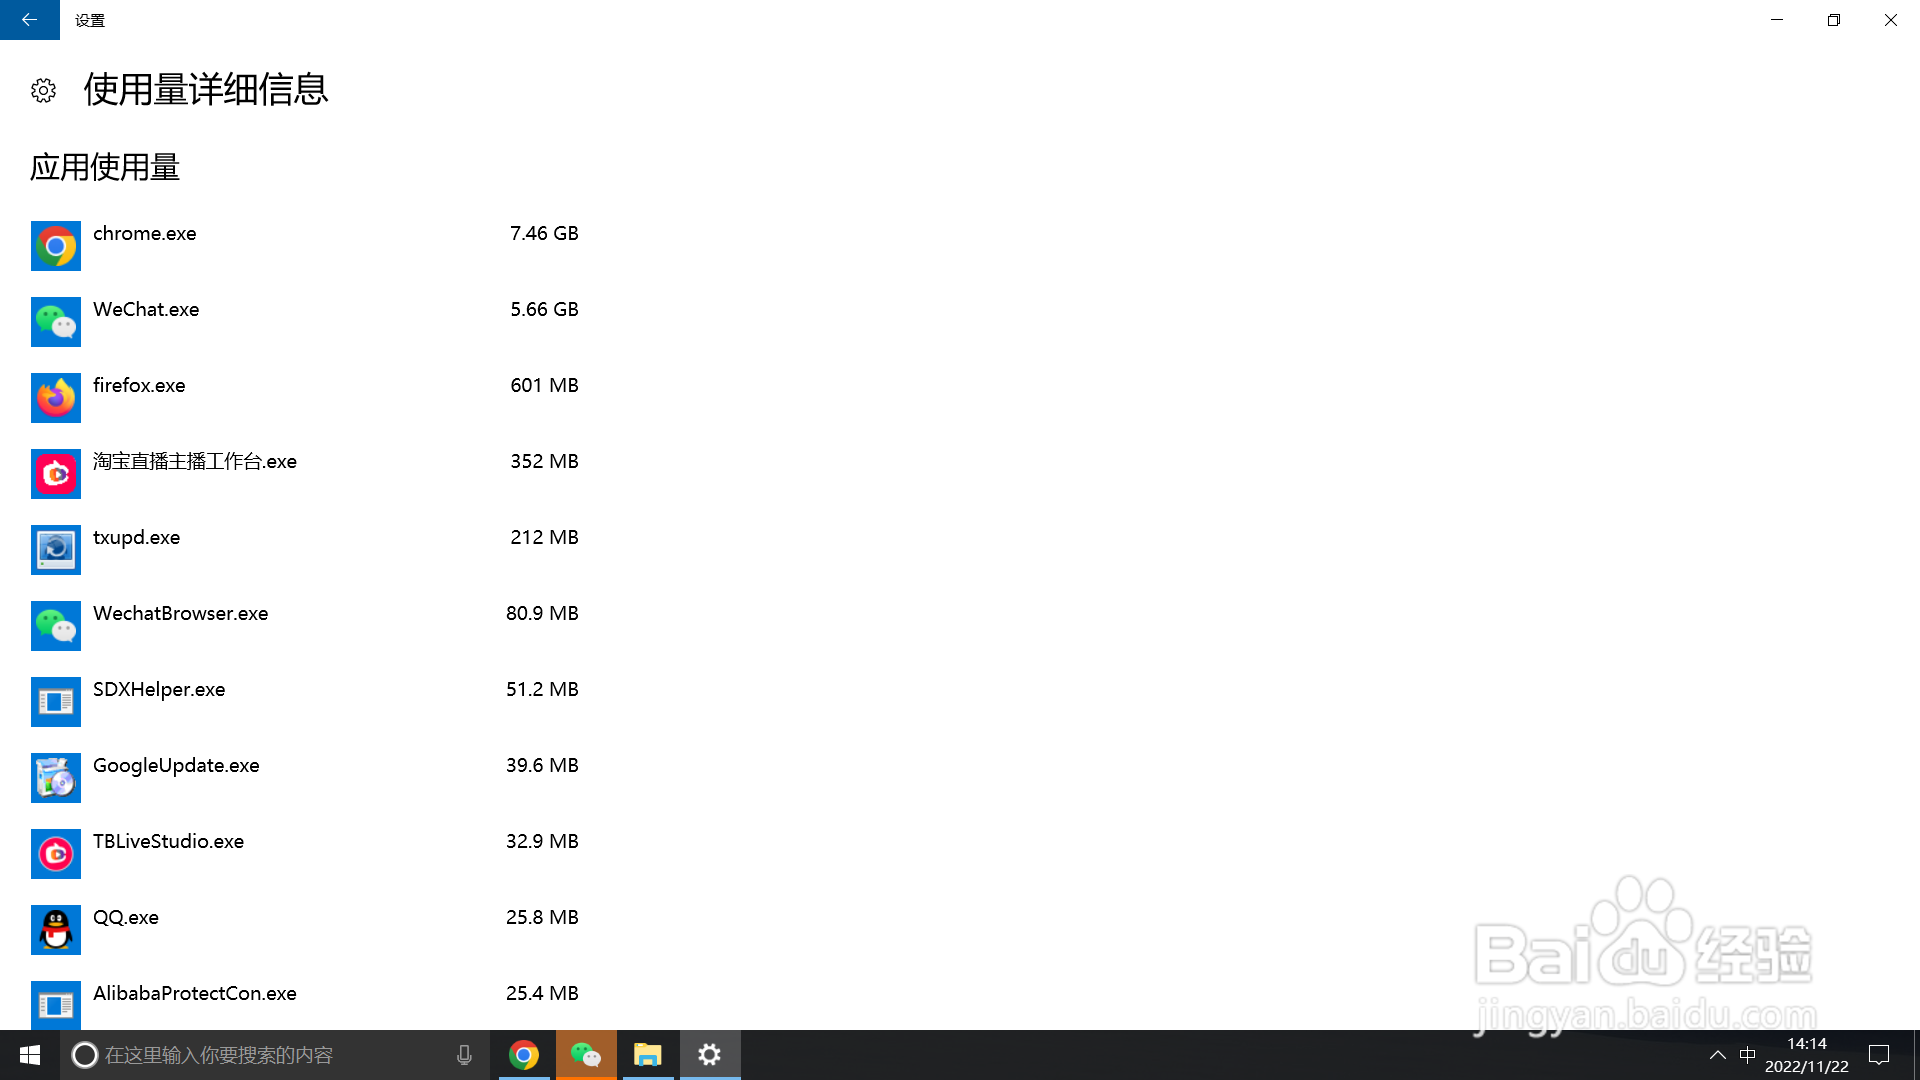The width and height of the screenshot is (1920, 1080).
Task: Click the txupd.exe app icon
Action: (x=56, y=550)
